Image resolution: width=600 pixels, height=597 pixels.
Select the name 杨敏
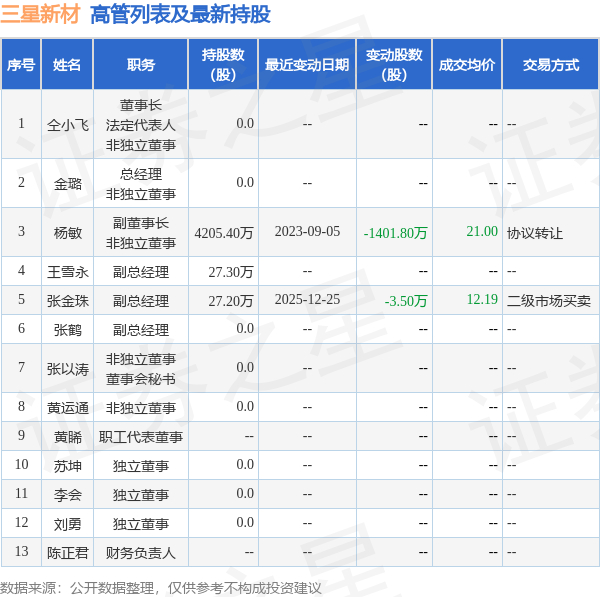[x=68, y=233]
